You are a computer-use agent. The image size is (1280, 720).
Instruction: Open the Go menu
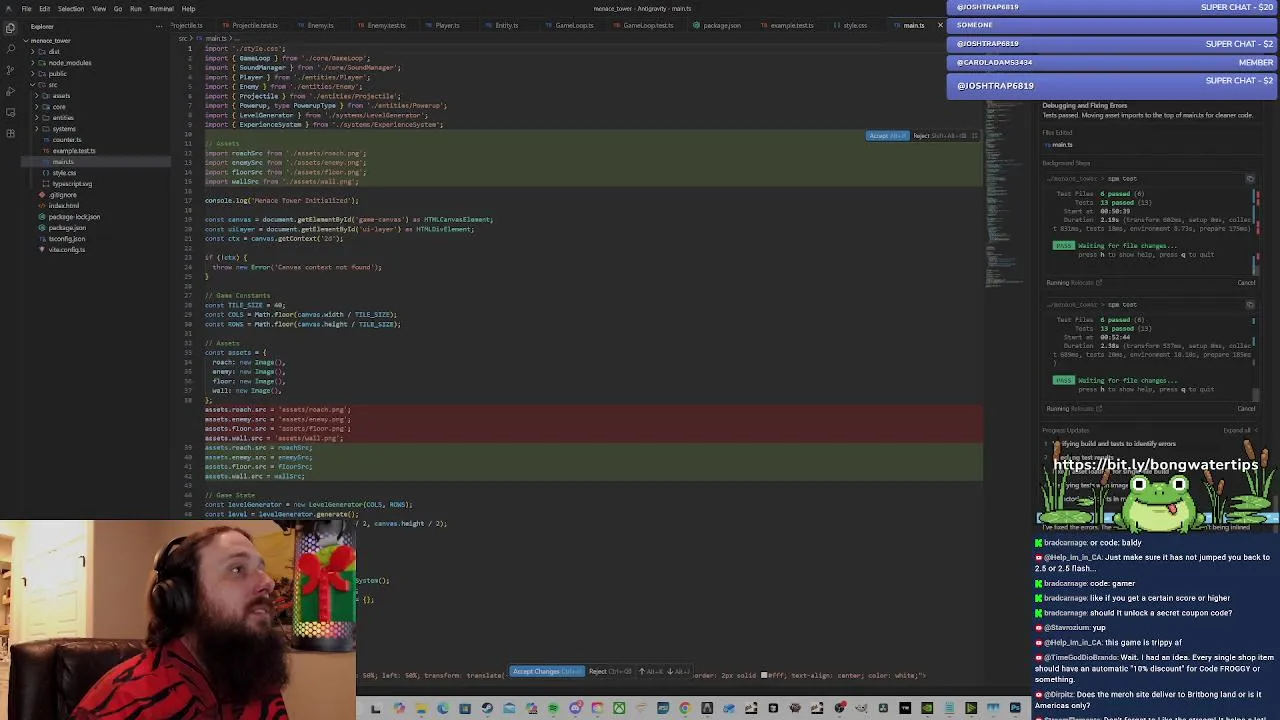point(118,9)
